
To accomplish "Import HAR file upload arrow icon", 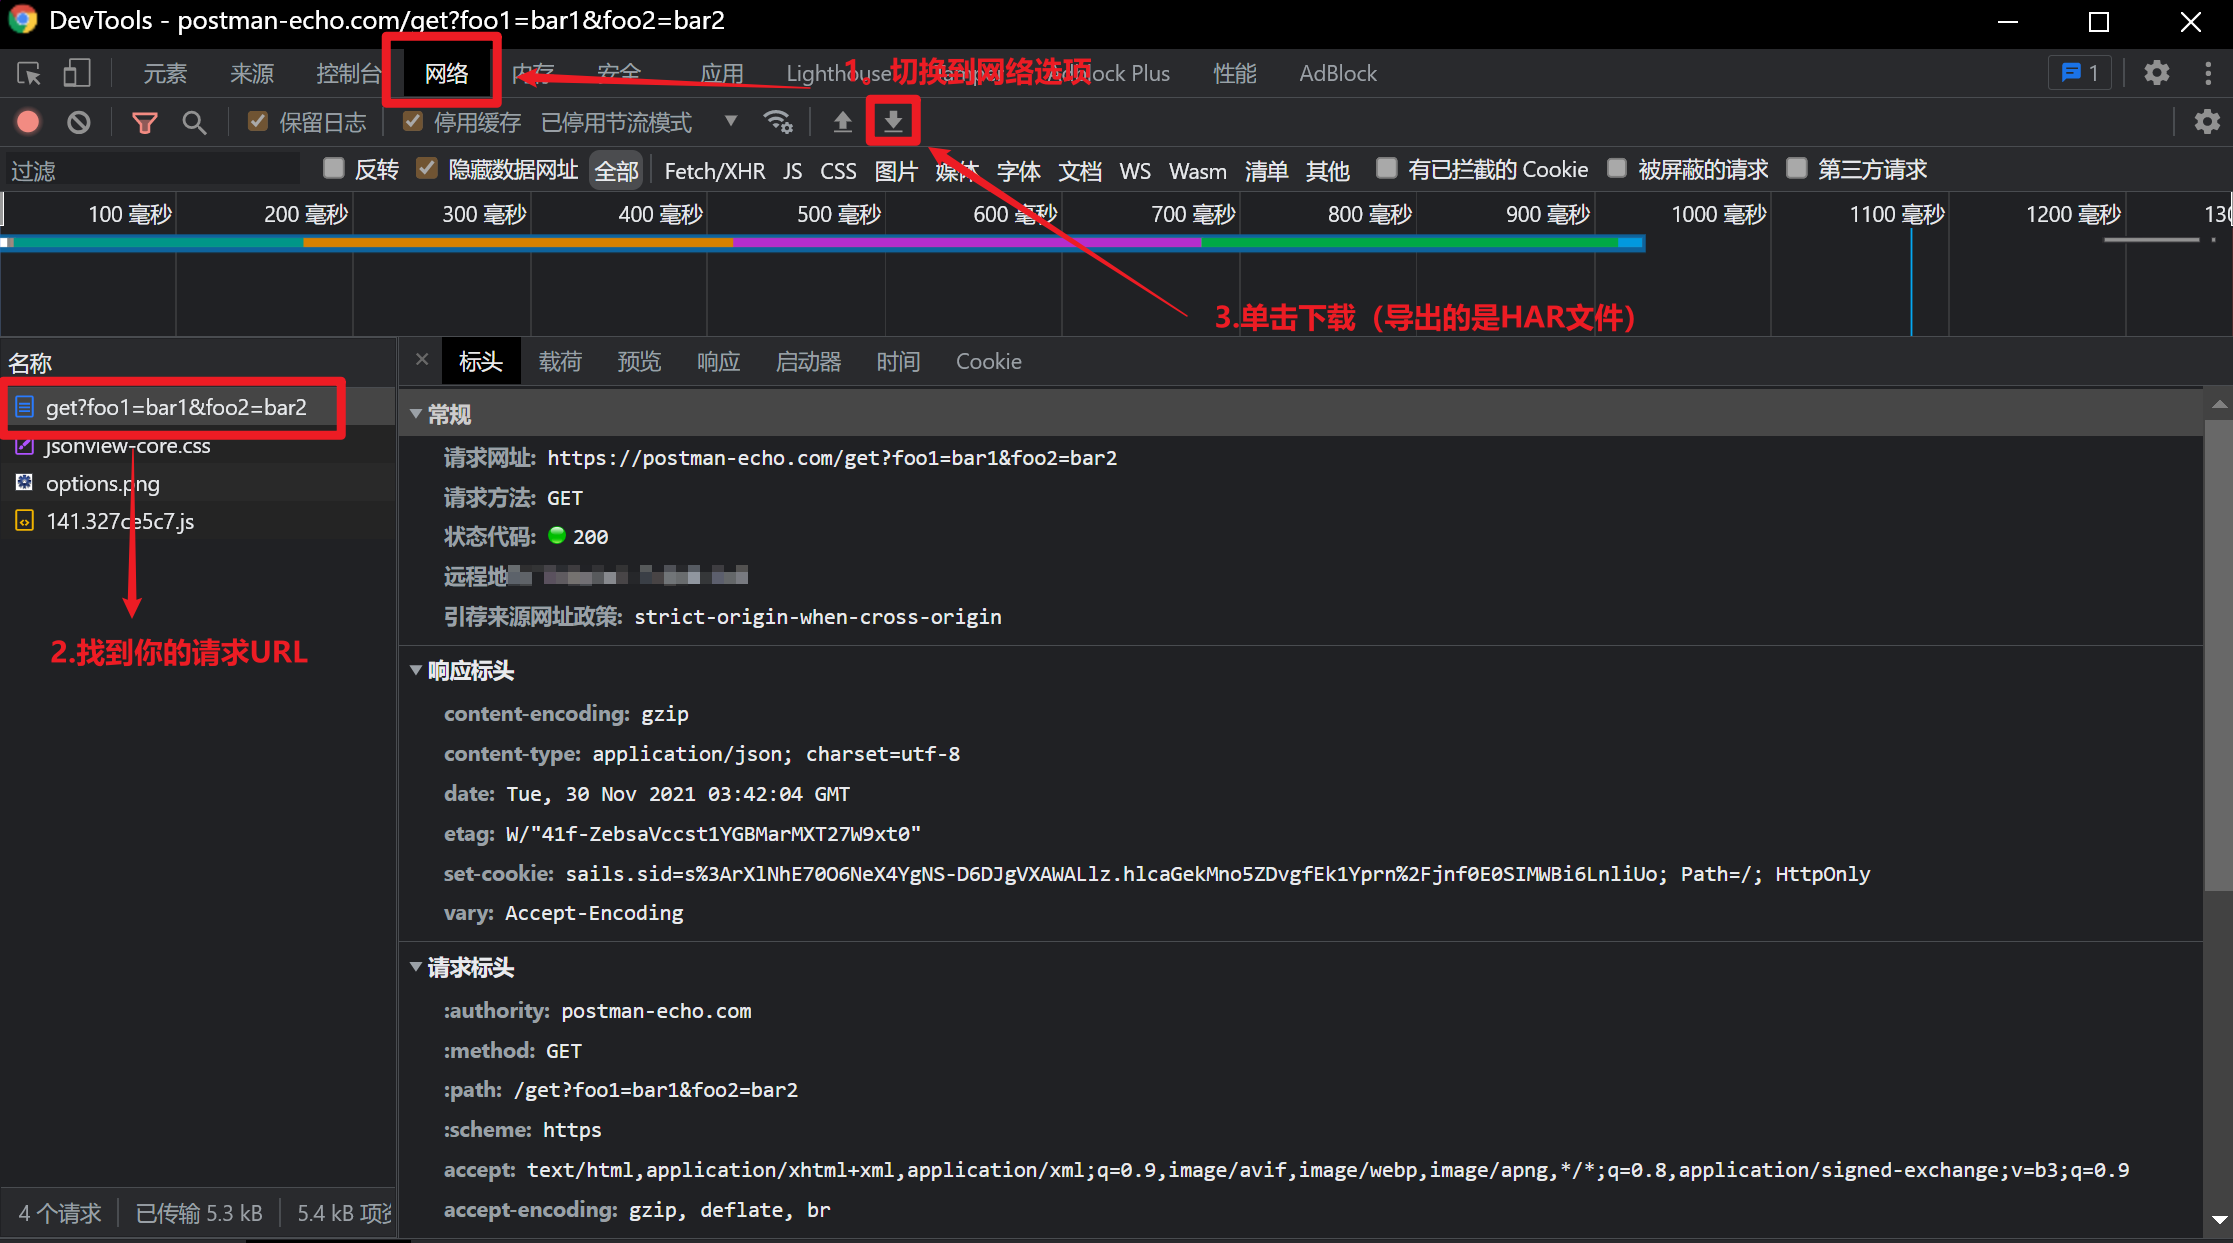I will coord(843,122).
